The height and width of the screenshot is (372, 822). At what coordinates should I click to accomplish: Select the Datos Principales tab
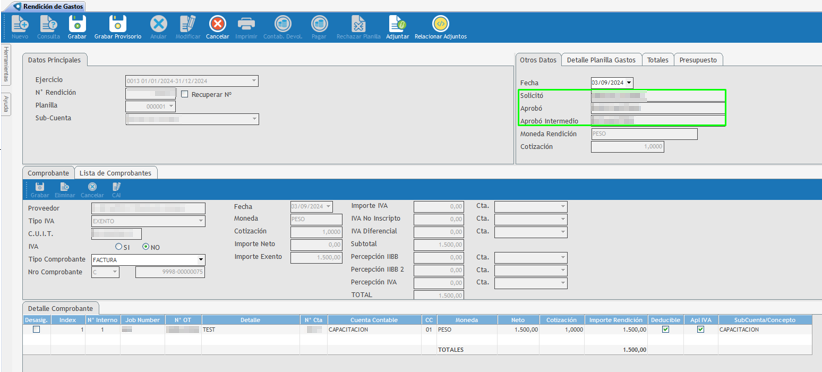[x=54, y=60]
